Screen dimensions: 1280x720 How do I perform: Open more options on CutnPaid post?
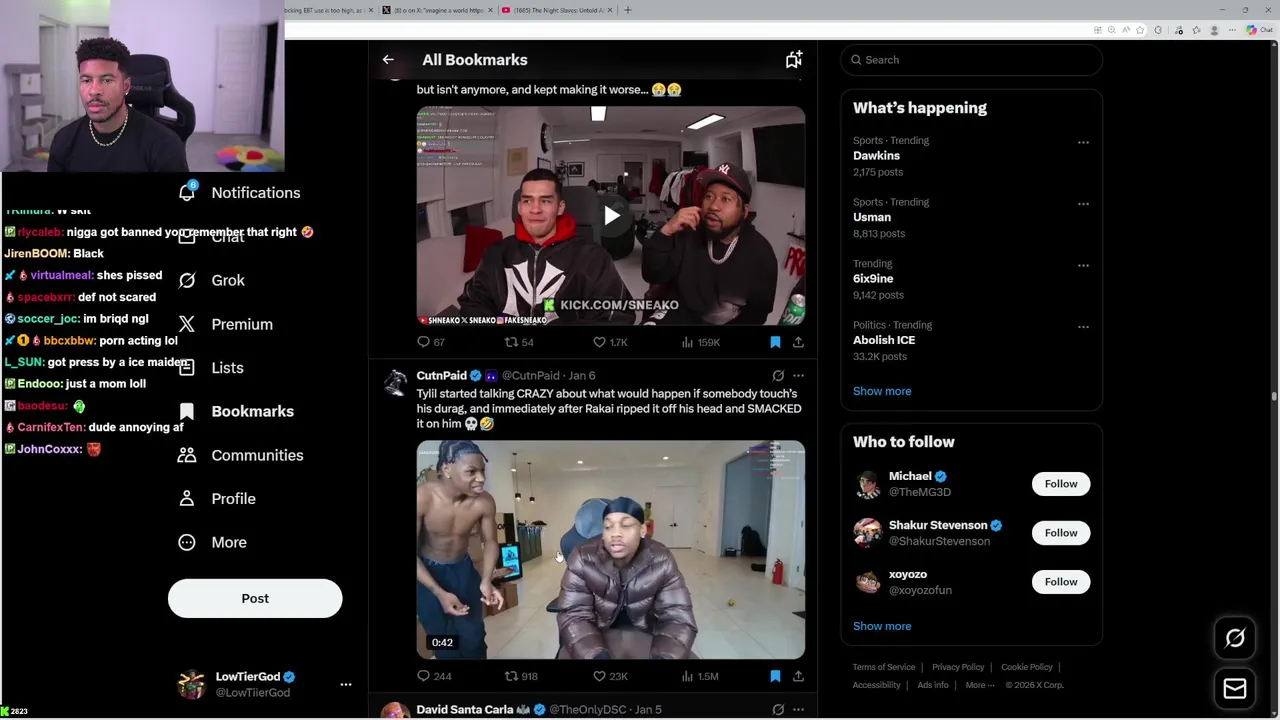point(798,376)
